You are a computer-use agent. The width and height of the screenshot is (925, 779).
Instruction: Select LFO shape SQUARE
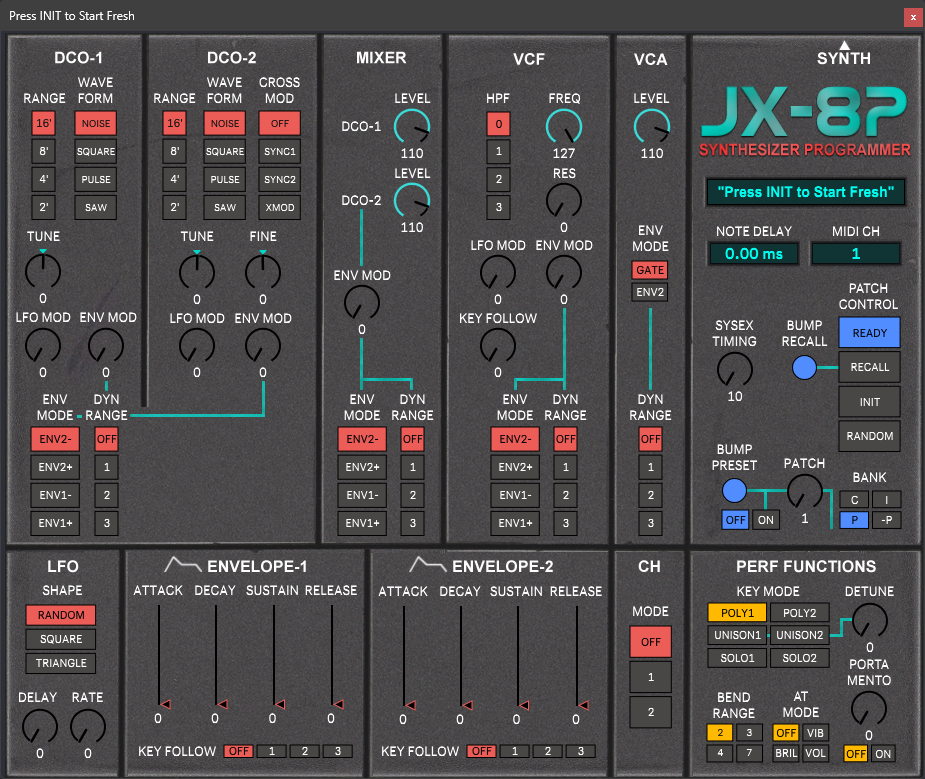point(61,639)
